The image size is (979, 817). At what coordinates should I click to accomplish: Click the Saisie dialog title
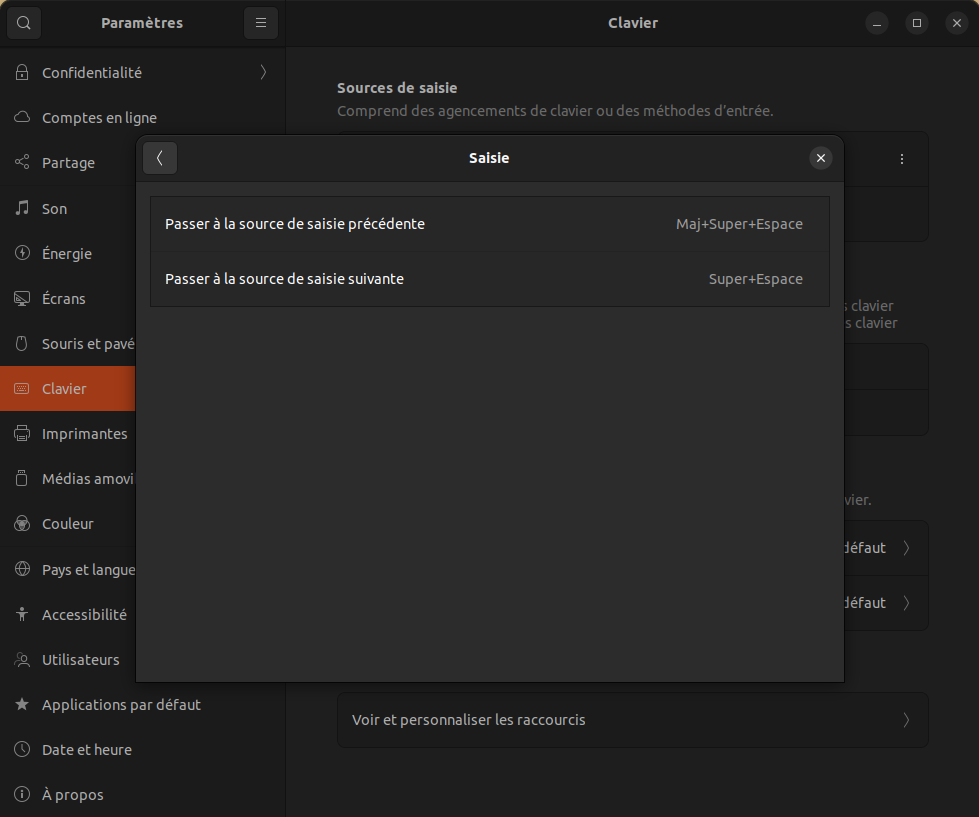(489, 158)
